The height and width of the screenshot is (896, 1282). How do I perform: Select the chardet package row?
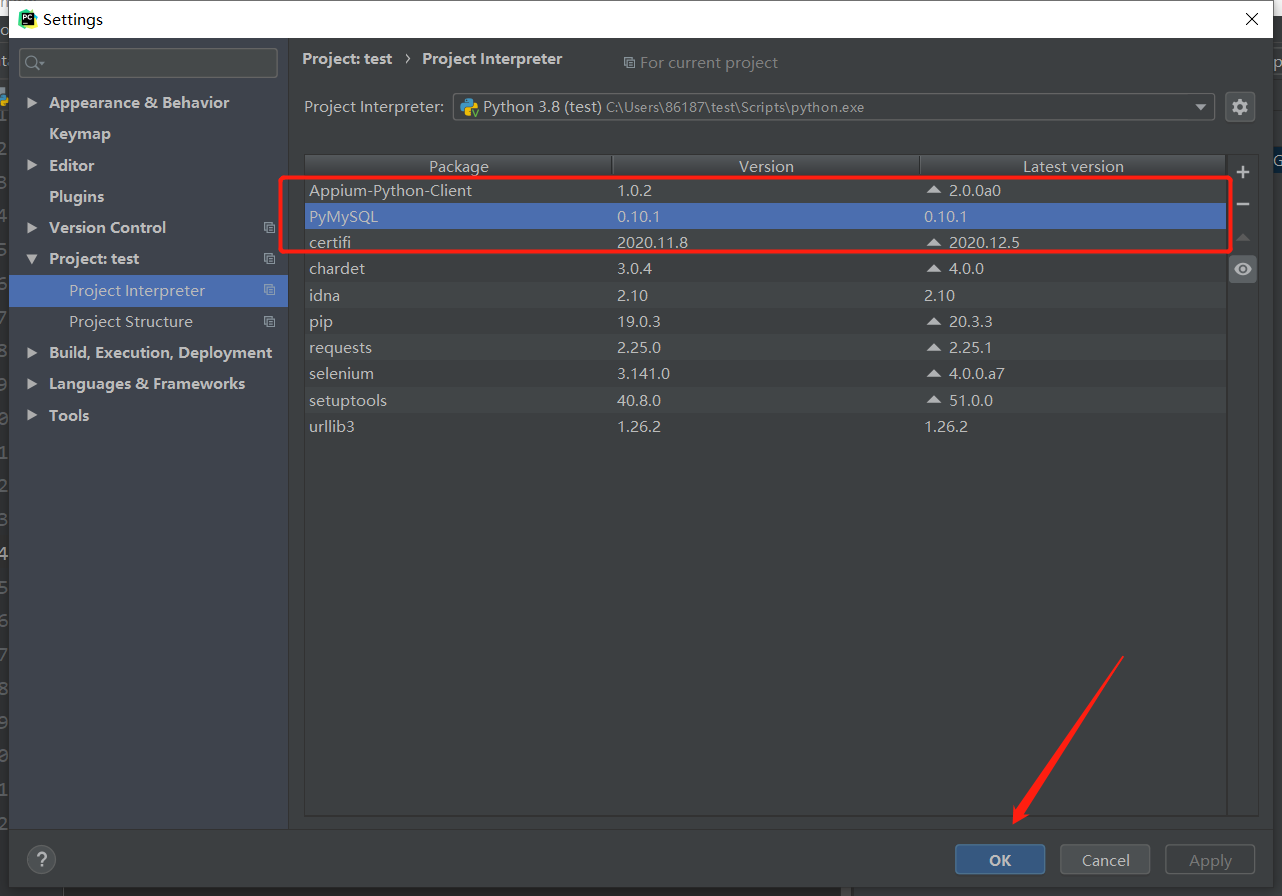[766, 269]
